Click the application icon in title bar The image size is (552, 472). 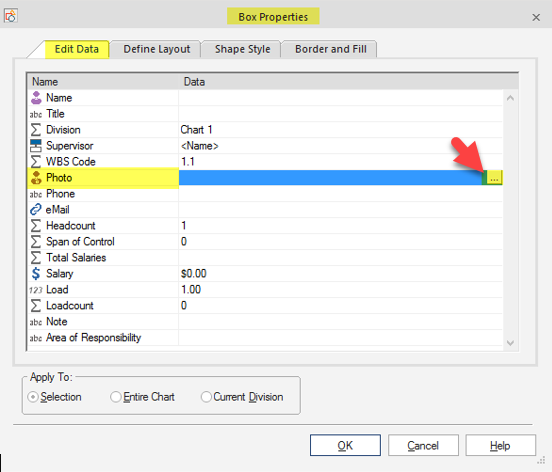pyautogui.click(x=11, y=16)
